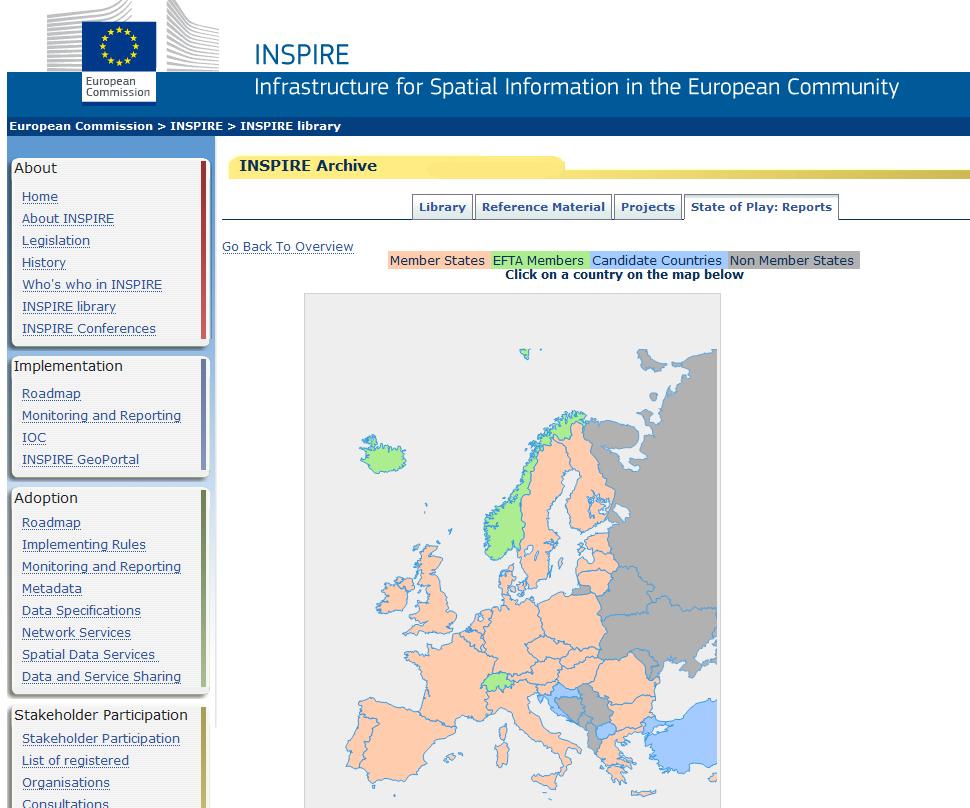The width and height of the screenshot is (970, 808).
Task: Click Non Member States legend swatch
Action: [x=792, y=260]
